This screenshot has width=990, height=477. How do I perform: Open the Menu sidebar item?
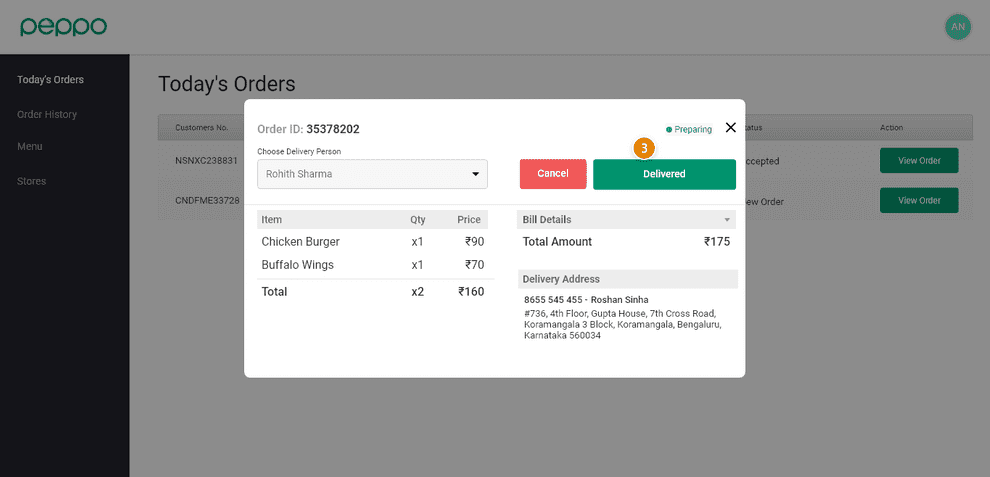pyautogui.click(x=30, y=146)
